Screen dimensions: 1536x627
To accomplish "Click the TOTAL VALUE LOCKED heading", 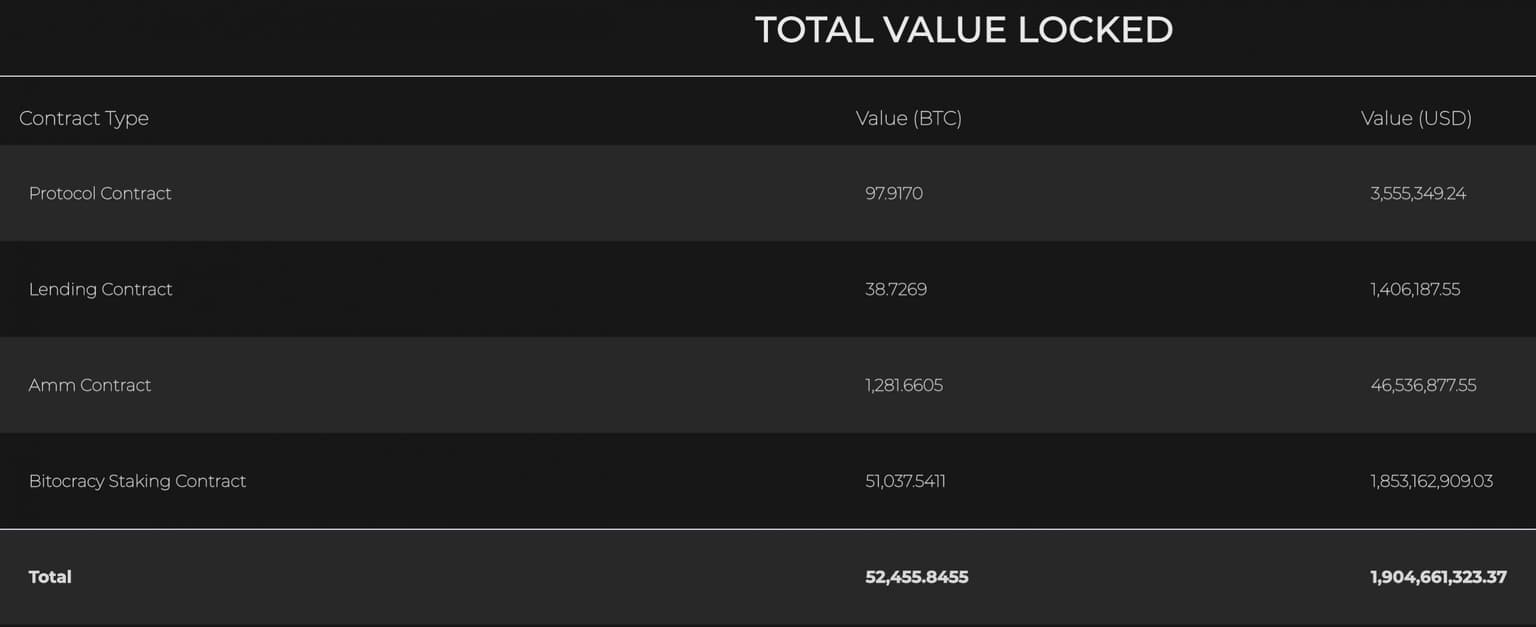I will (x=963, y=30).
